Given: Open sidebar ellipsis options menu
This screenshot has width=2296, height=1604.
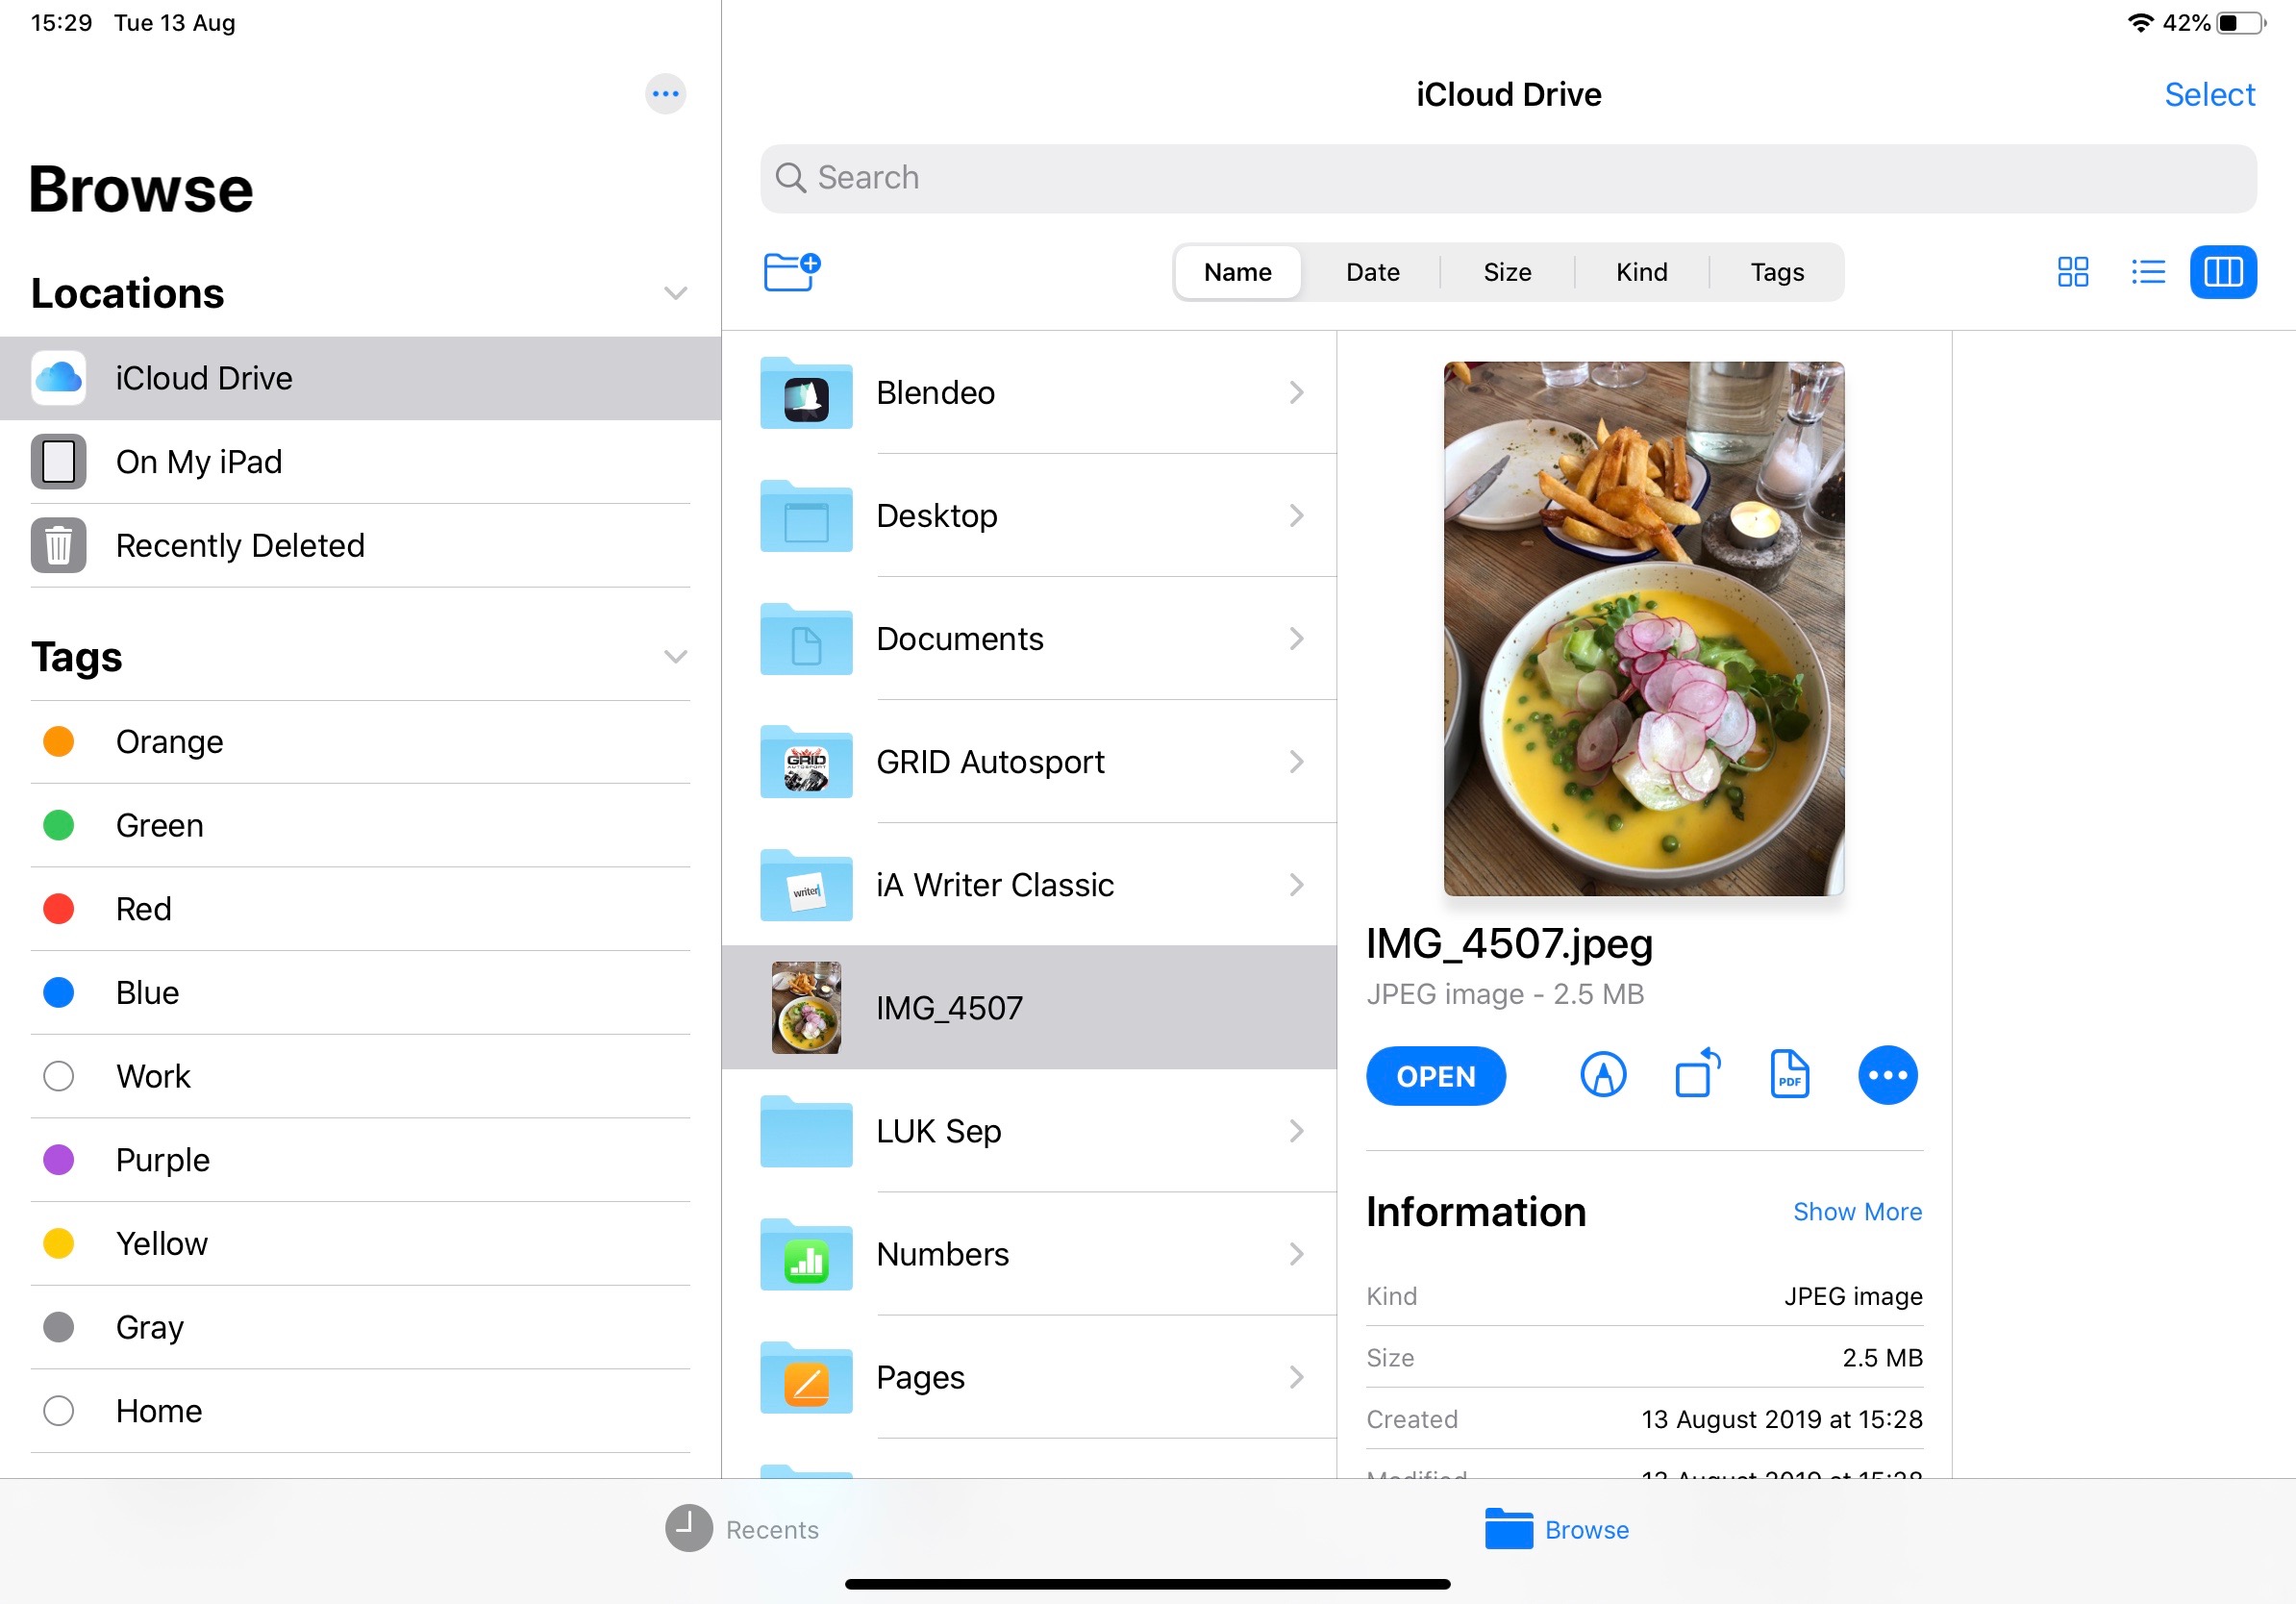Looking at the screenshot, I should [x=665, y=94].
